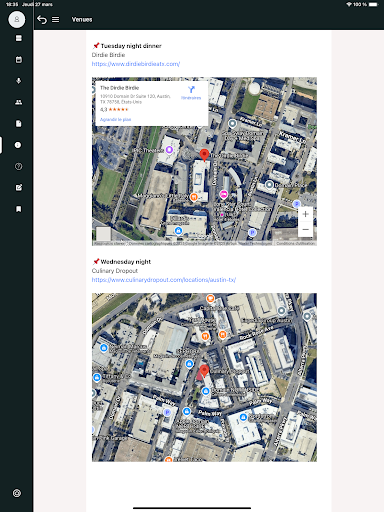Click the Tuesday dinner satellite map
Screen dimensions: 384x512
(204, 162)
